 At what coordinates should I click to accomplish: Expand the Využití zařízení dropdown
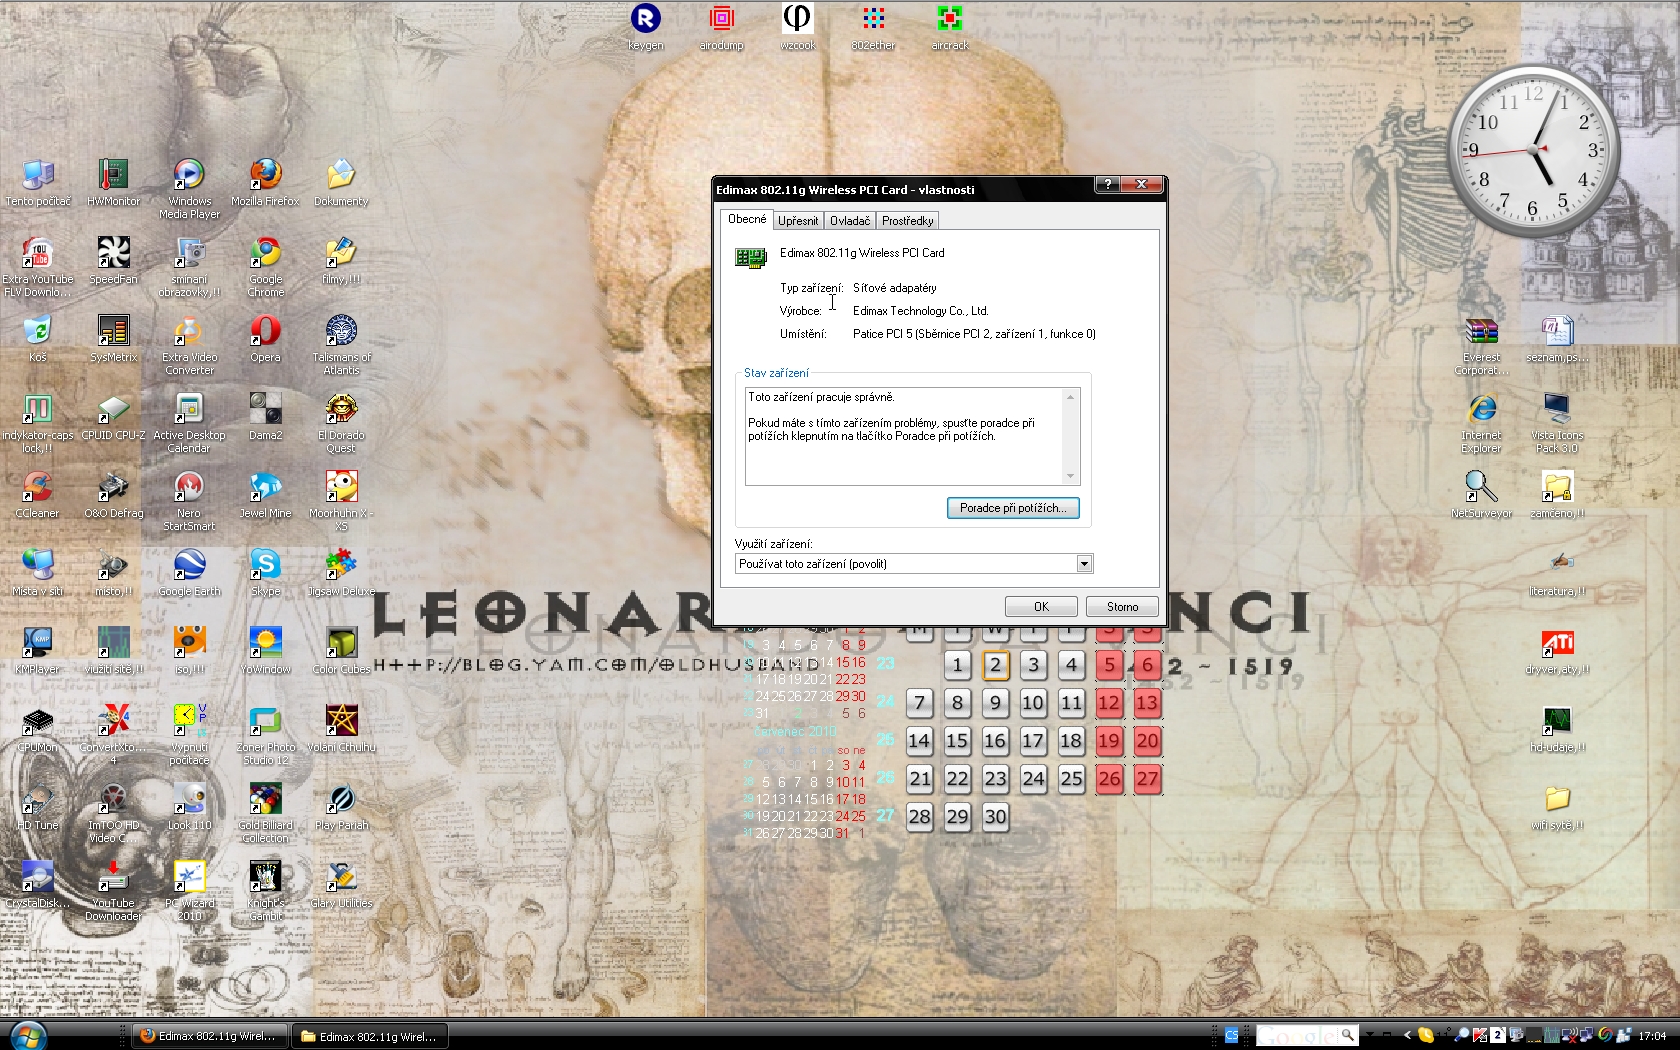[x=1084, y=564]
